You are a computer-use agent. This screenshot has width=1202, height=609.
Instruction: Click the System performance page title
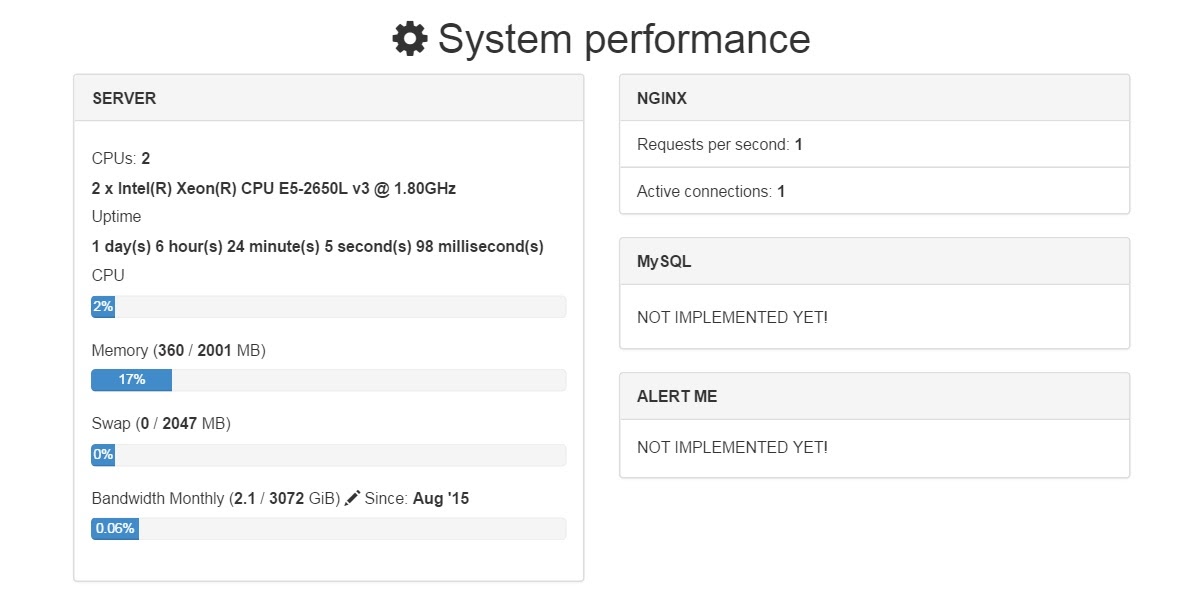(x=623, y=39)
